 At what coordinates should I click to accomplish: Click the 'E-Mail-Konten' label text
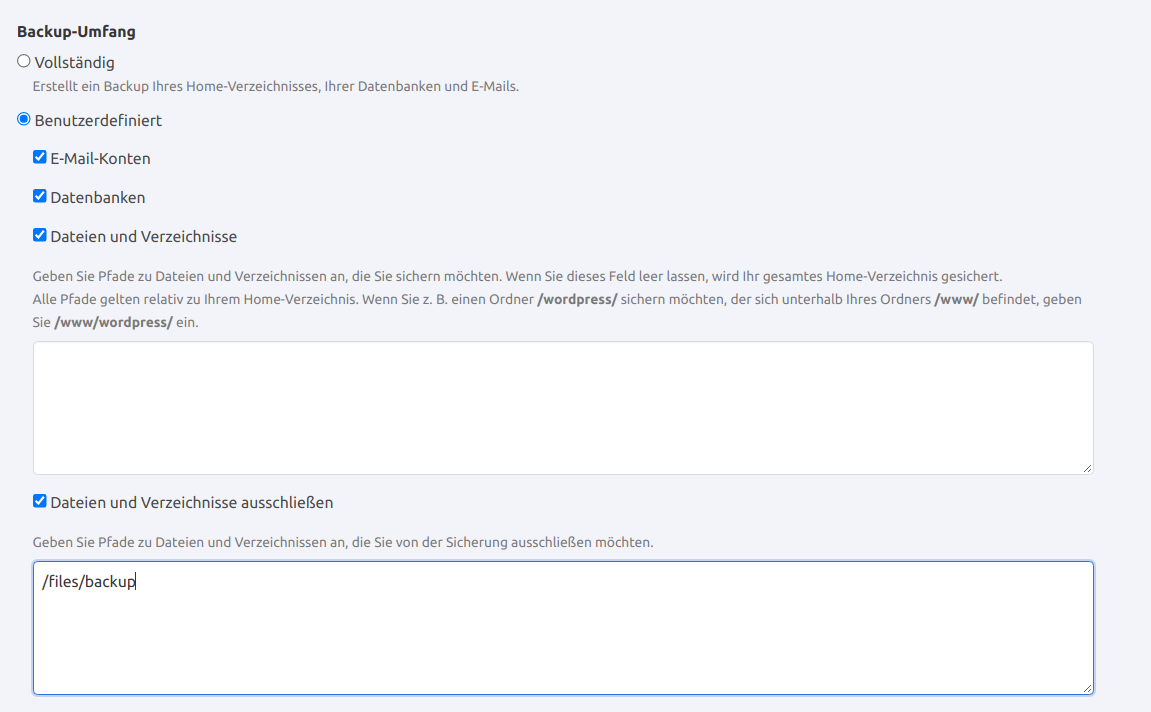[100, 159]
